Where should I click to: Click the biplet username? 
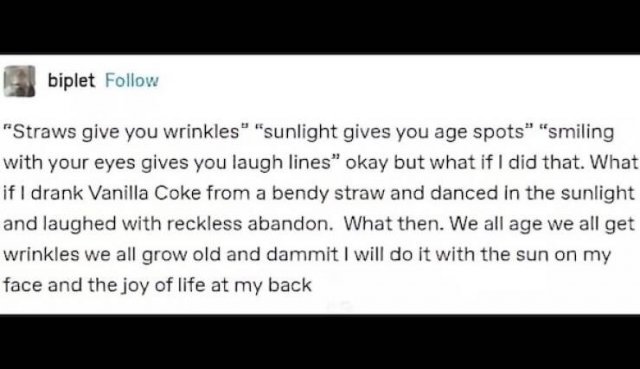point(71,80)
